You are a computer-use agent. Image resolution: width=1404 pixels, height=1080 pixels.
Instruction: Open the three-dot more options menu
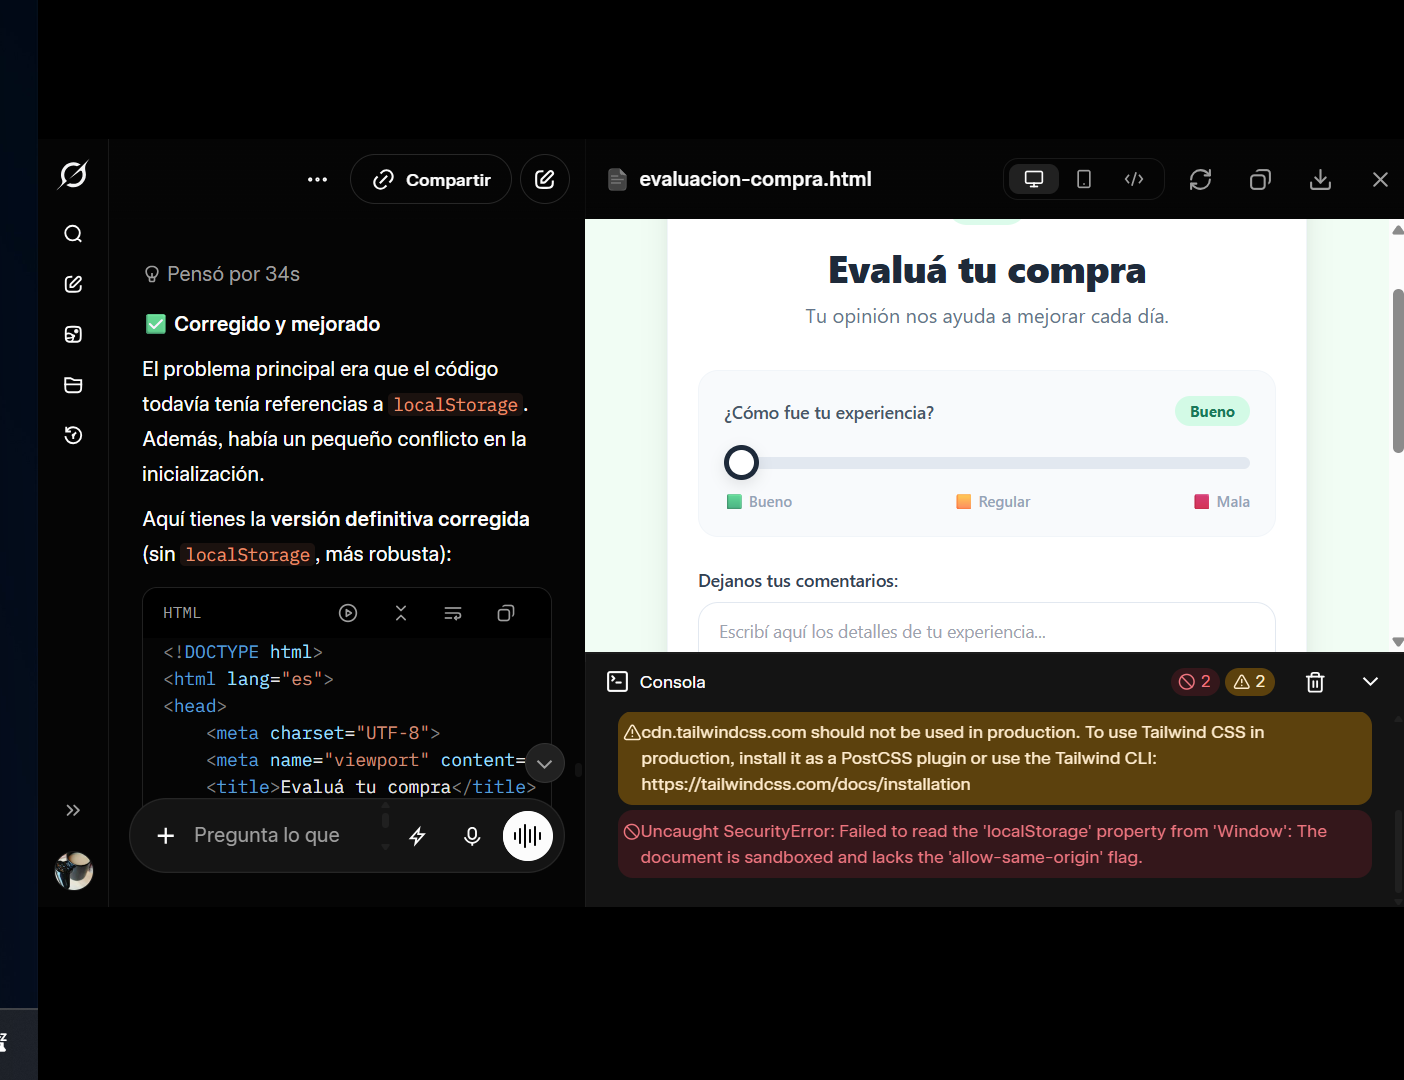coord(317,180)
